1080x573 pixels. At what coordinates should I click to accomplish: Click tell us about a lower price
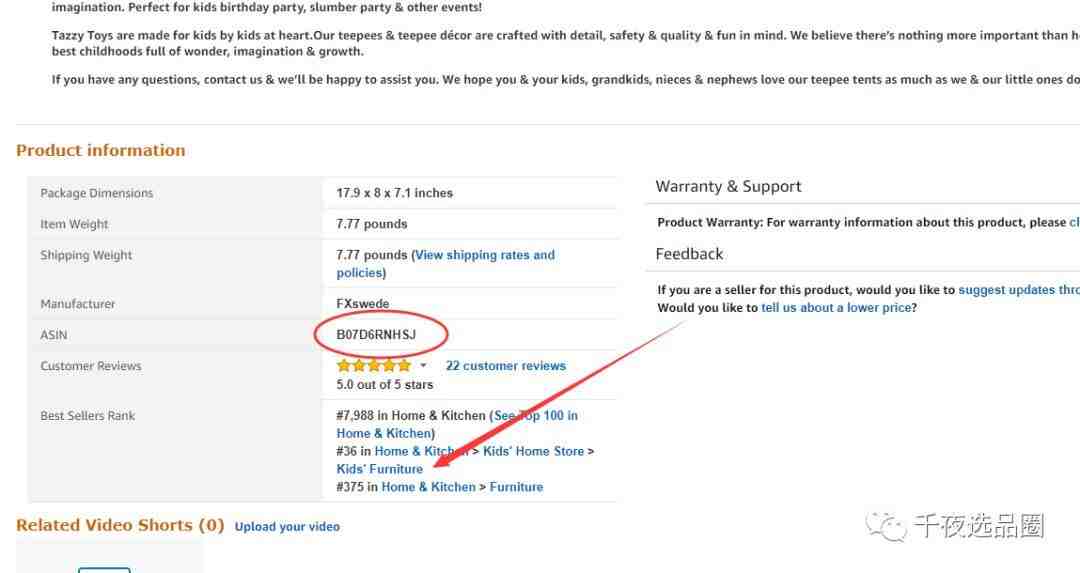pyautogui.click(x=836, y=308)
